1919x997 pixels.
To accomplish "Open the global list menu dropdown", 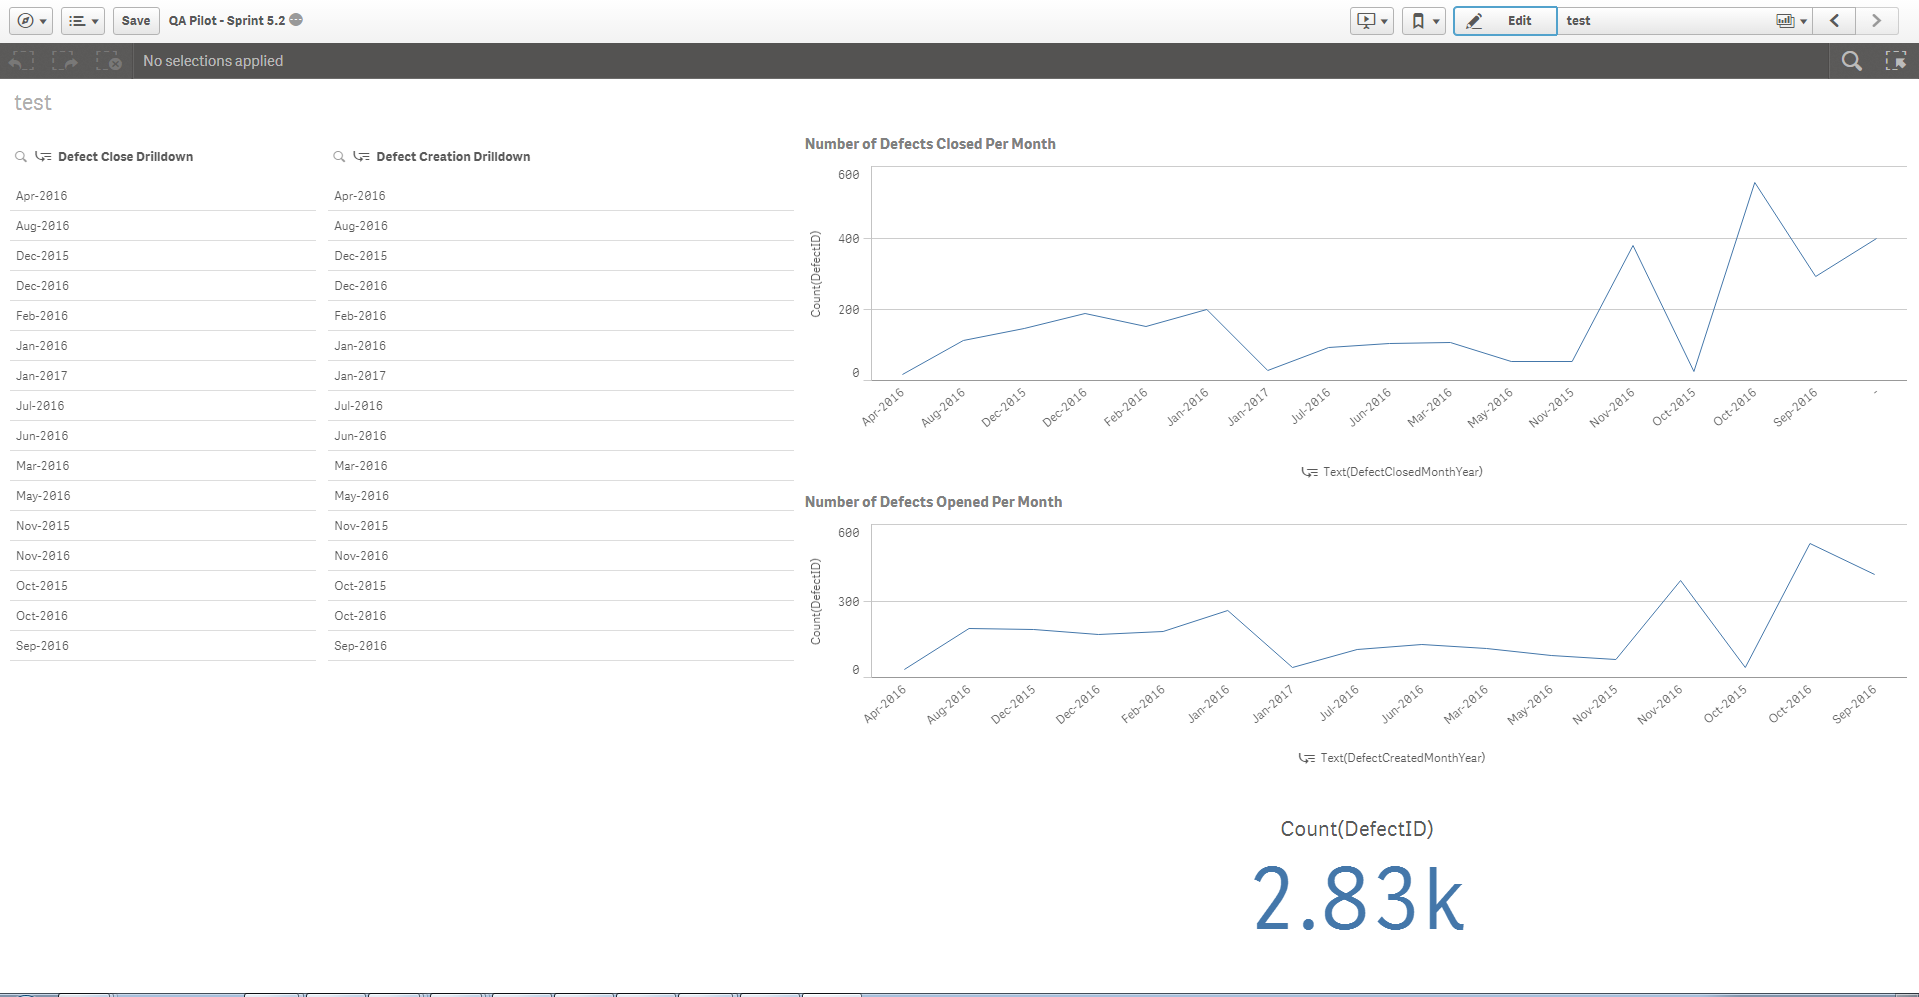I will pyautogui.click(x=83, y=20).
